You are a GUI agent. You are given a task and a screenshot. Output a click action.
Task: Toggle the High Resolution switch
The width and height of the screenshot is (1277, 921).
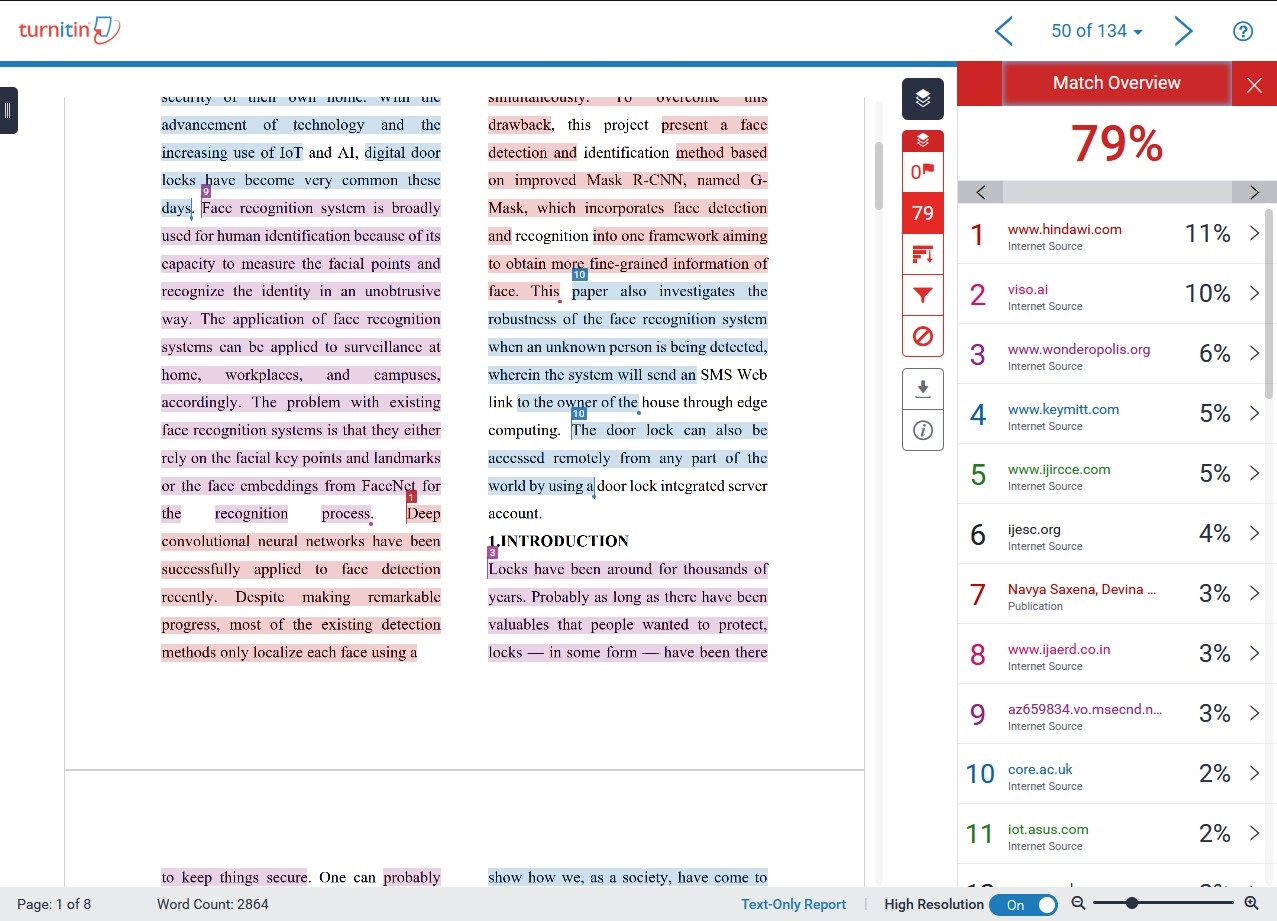(x=1023, y=904)
